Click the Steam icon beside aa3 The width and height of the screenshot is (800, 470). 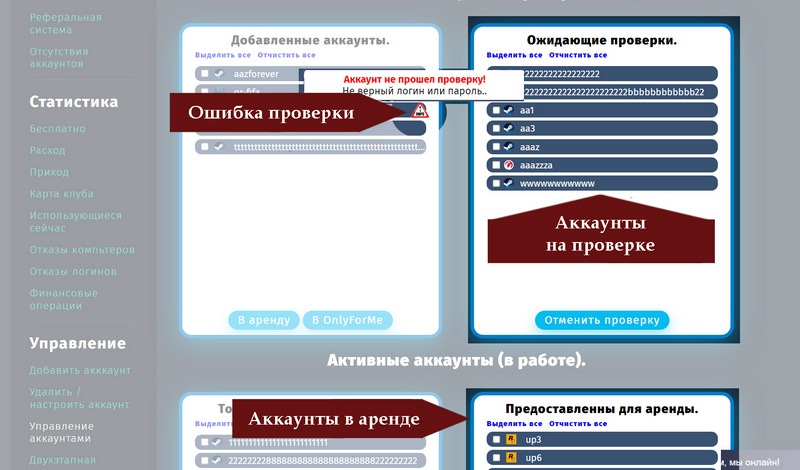click(508, 128)
